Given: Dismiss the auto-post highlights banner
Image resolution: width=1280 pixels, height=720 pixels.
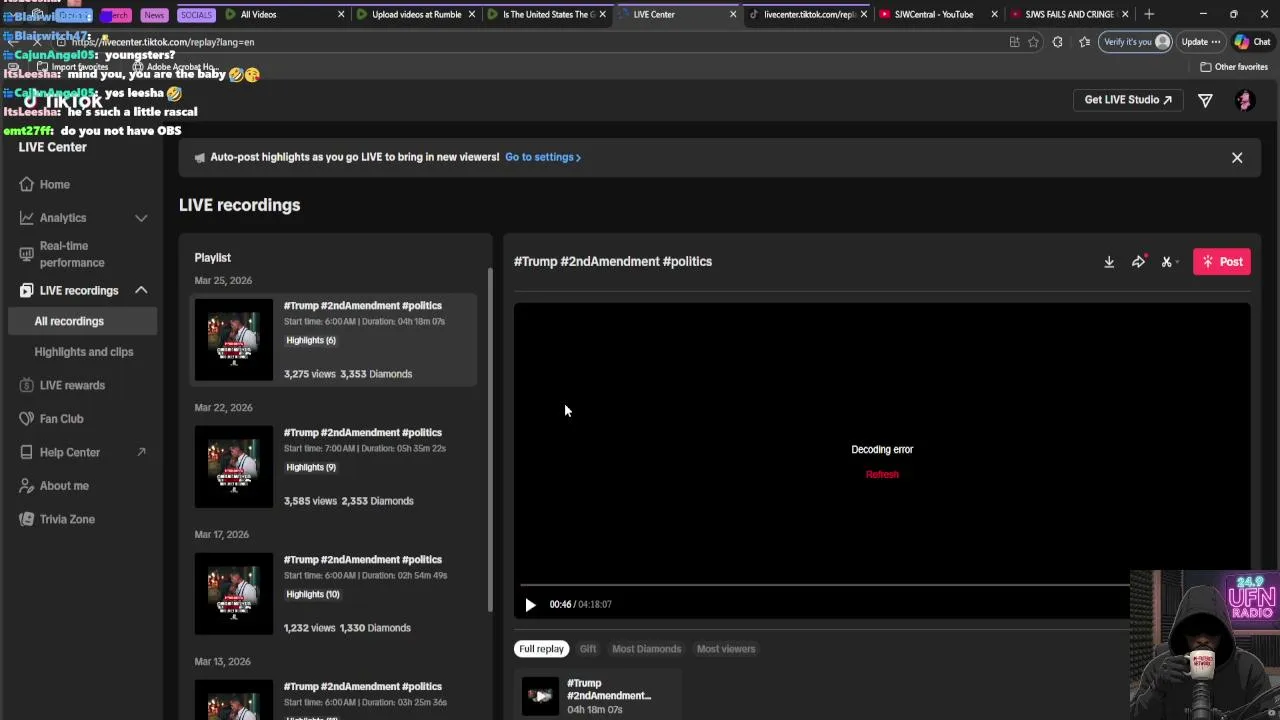Looking at the screenshot, I should [1237, 158].
